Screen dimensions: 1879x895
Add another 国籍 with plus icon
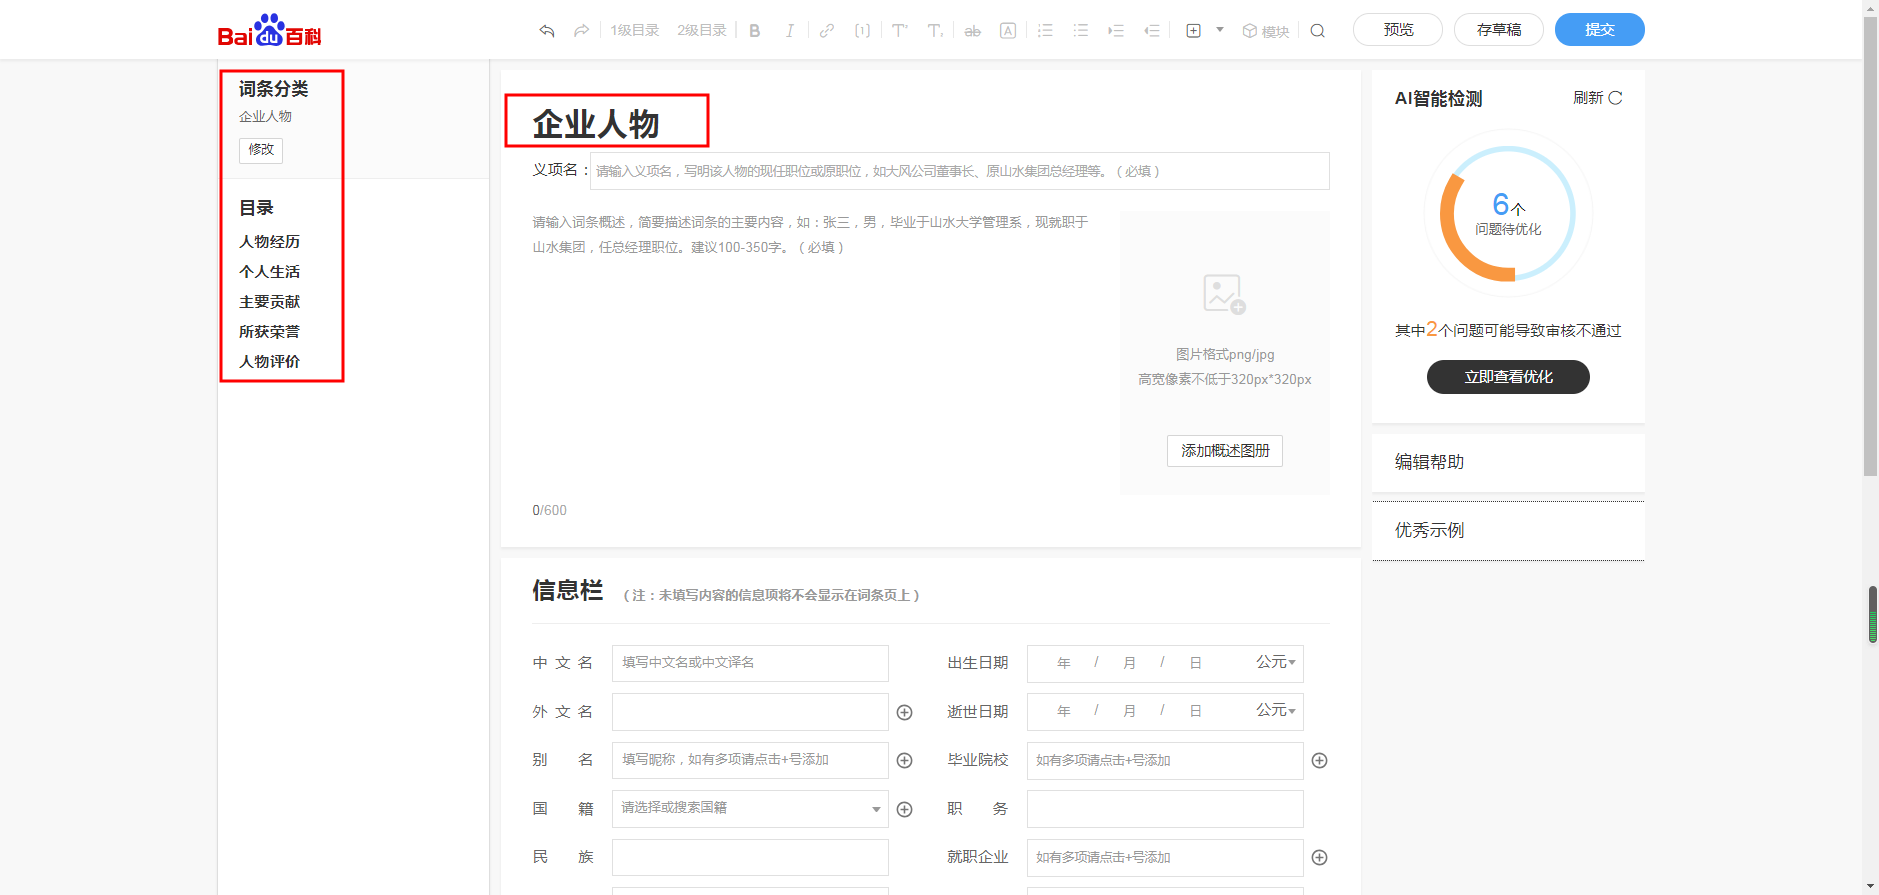905,809
